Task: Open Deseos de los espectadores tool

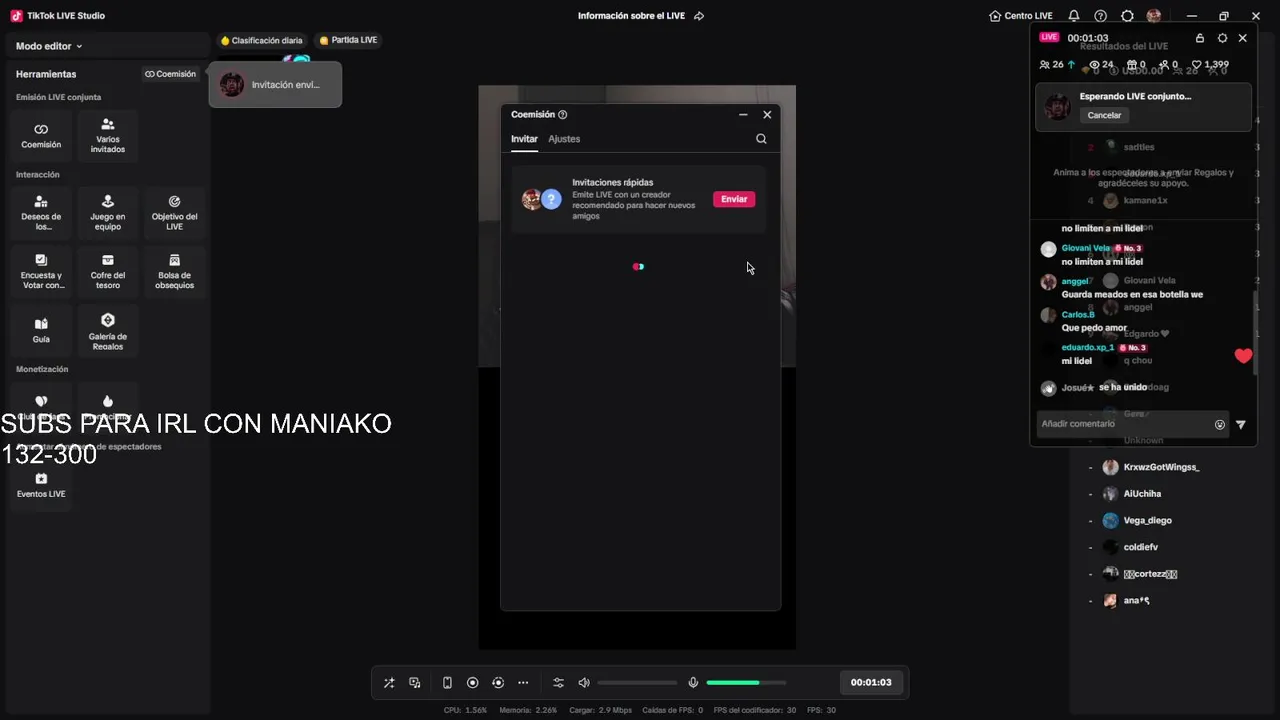Action: tap(41, 212)
